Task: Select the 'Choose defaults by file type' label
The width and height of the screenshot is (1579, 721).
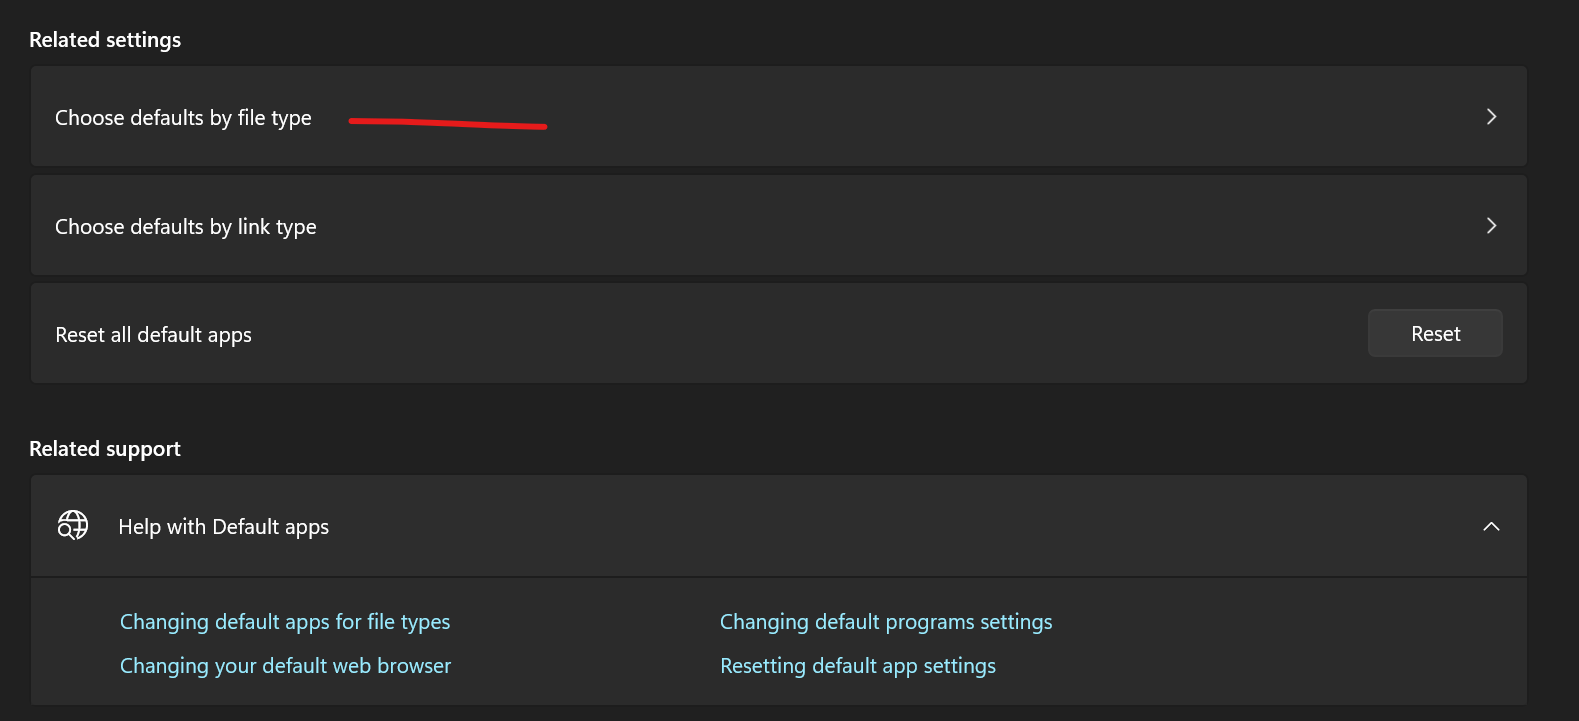Action: pos(183,118)
